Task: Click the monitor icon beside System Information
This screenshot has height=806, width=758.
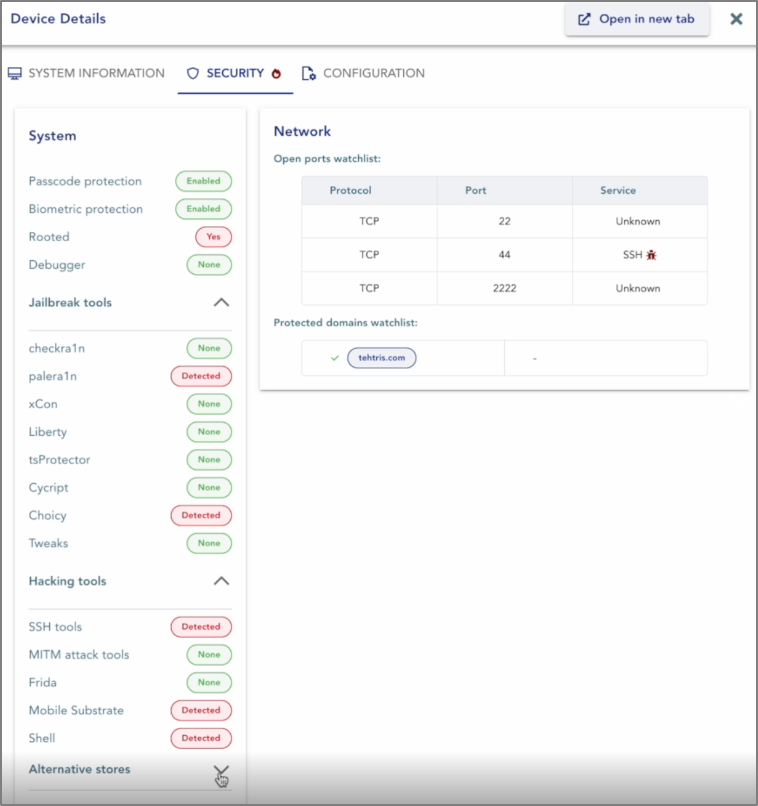Action: (15, 74)
